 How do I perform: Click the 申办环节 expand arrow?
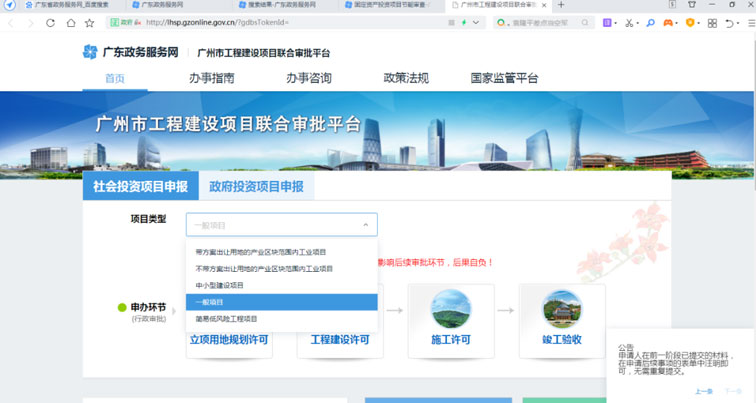click(x=174, y=311)
